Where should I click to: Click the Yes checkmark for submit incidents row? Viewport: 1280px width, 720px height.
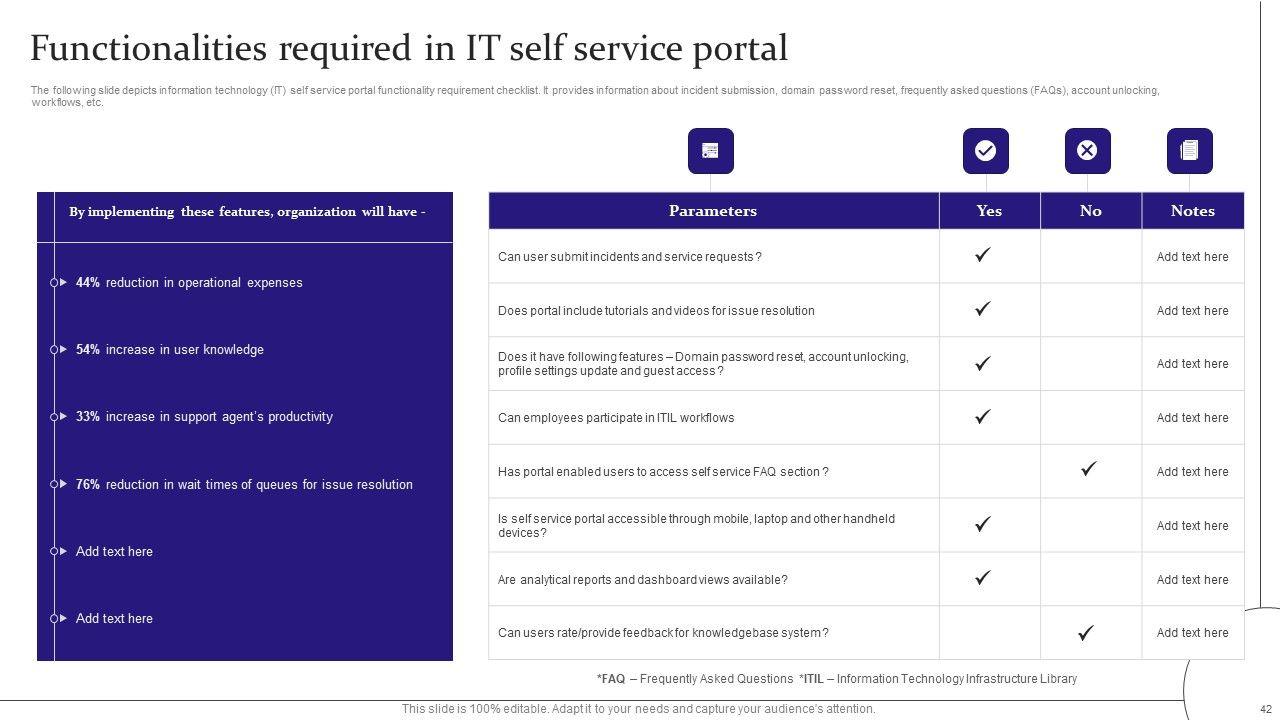(x=983, y=256)
